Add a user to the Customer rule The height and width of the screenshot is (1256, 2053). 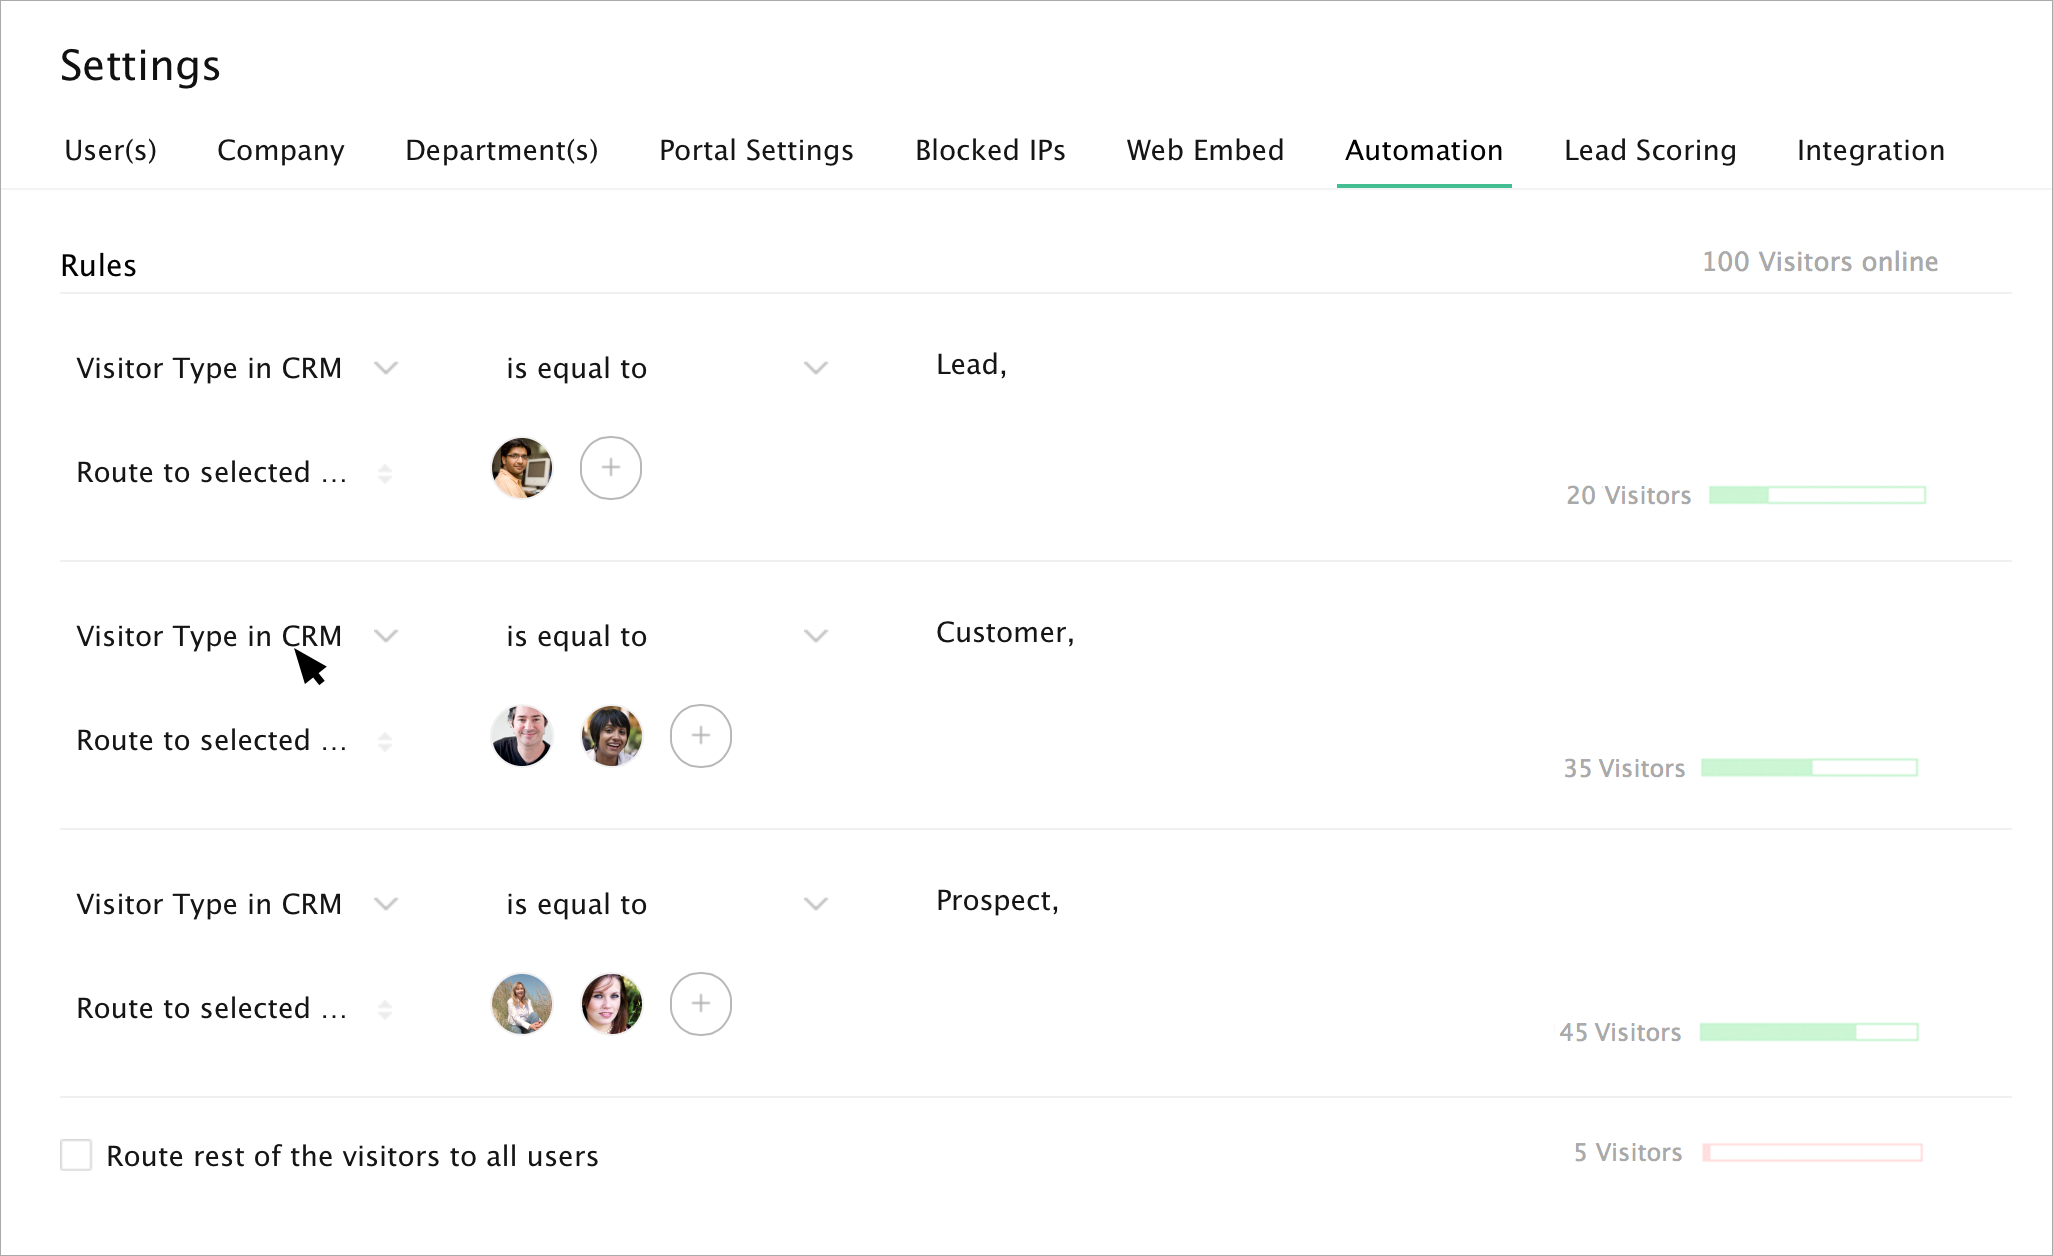[700, 736]
